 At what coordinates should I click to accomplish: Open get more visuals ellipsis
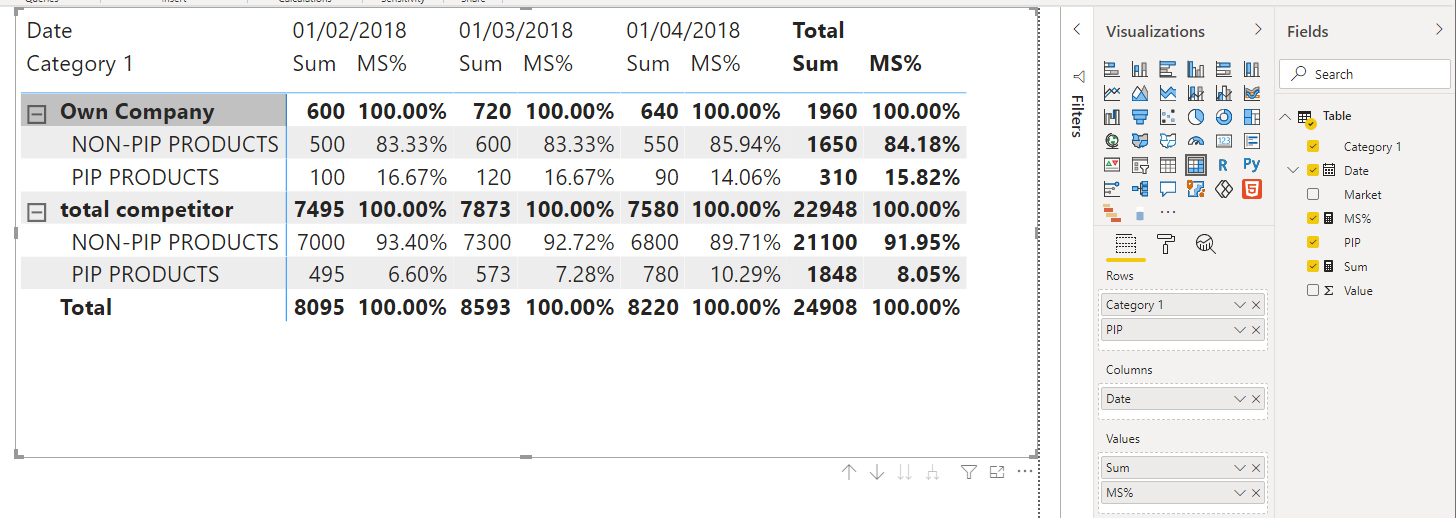tap(1167, 212)
